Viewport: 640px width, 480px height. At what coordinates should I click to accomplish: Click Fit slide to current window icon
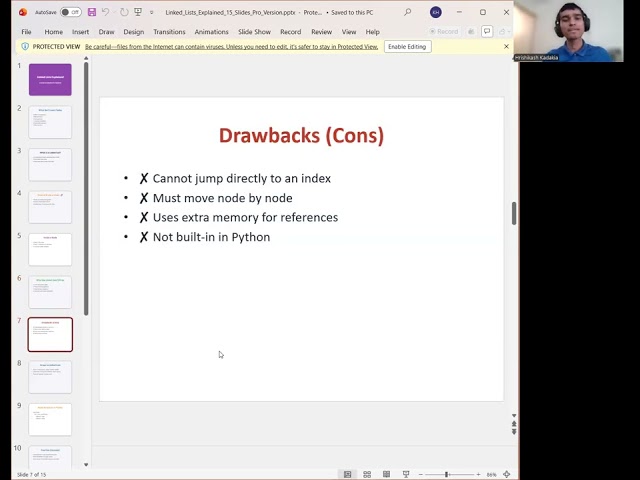coord(507,474)
